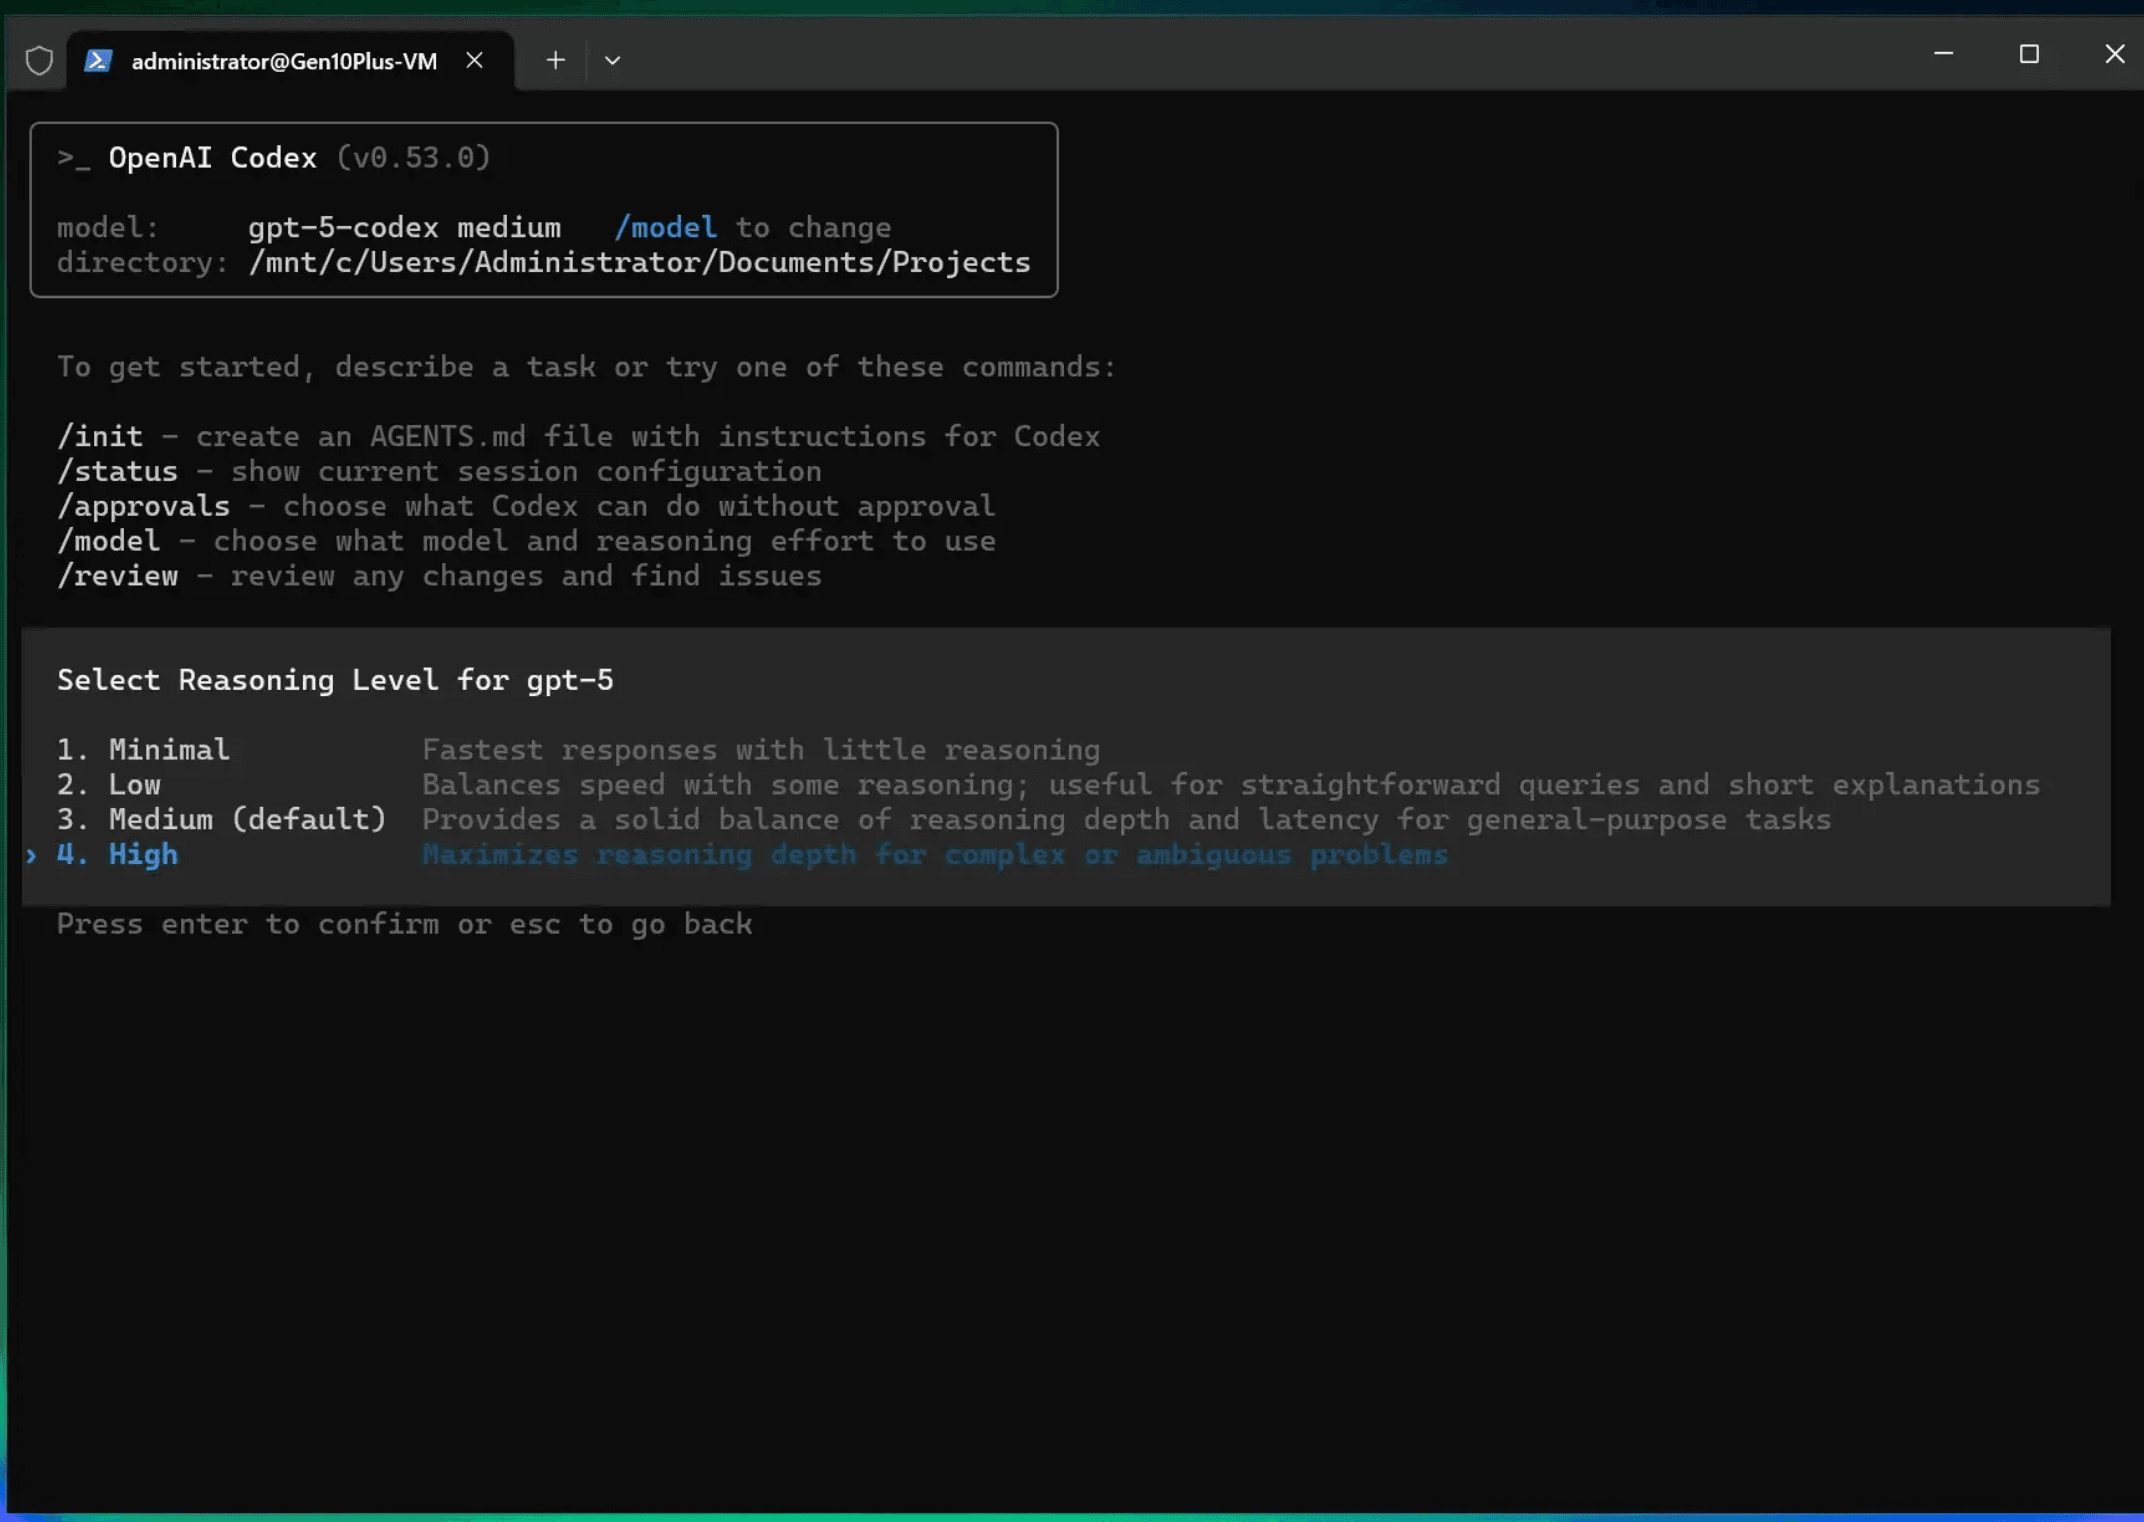Viewport: 2144px width, 1522px height.
Task: Close the administrator@Gen10Plus-VM tab
Action: tap(475, 61)
